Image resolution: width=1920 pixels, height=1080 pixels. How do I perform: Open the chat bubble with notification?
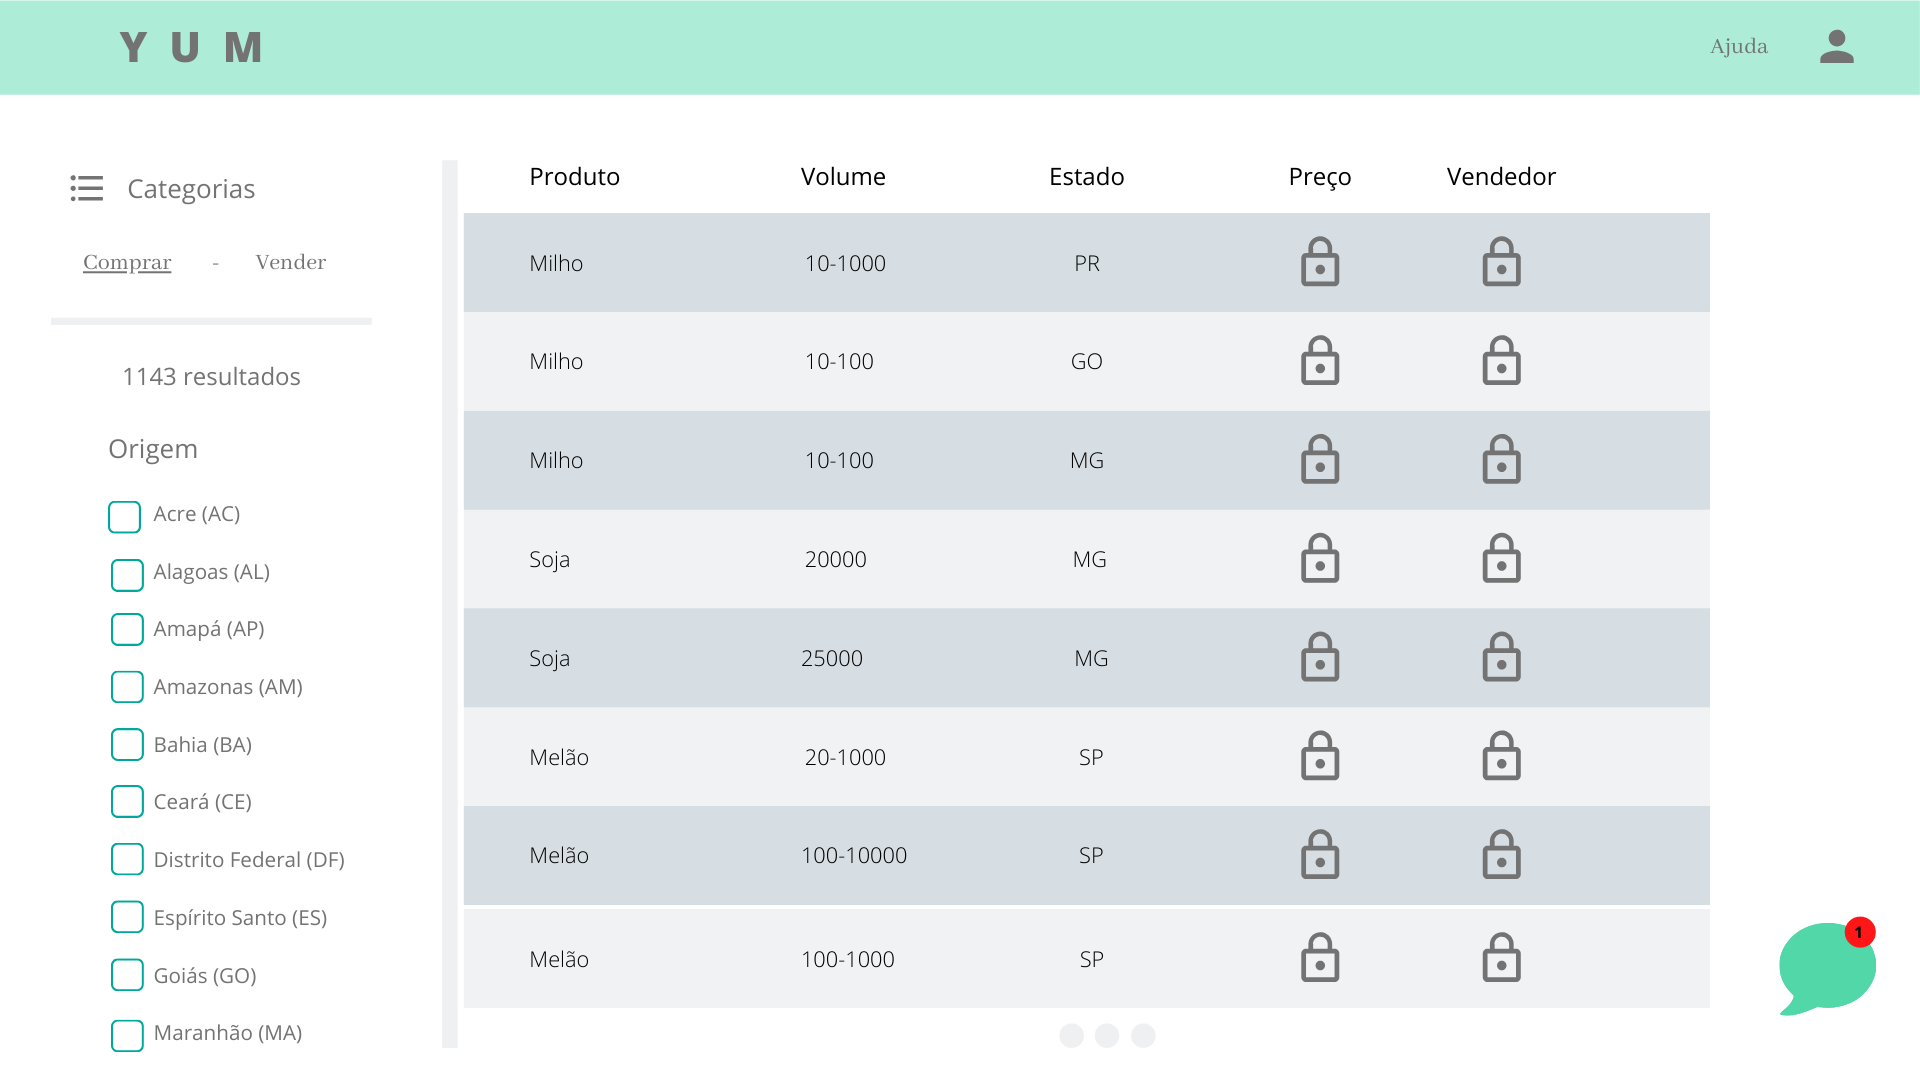1826,967
